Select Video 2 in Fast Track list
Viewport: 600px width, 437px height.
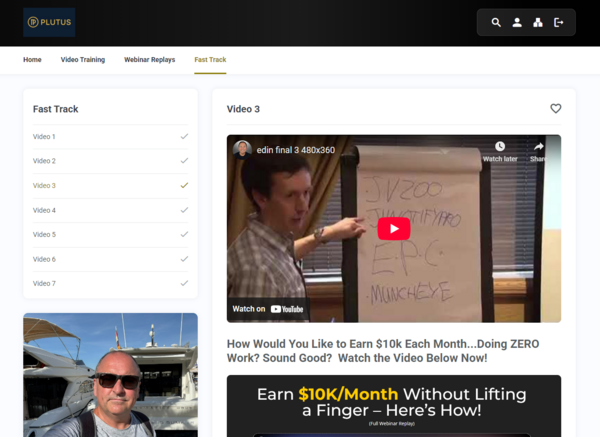click(45, 161)
